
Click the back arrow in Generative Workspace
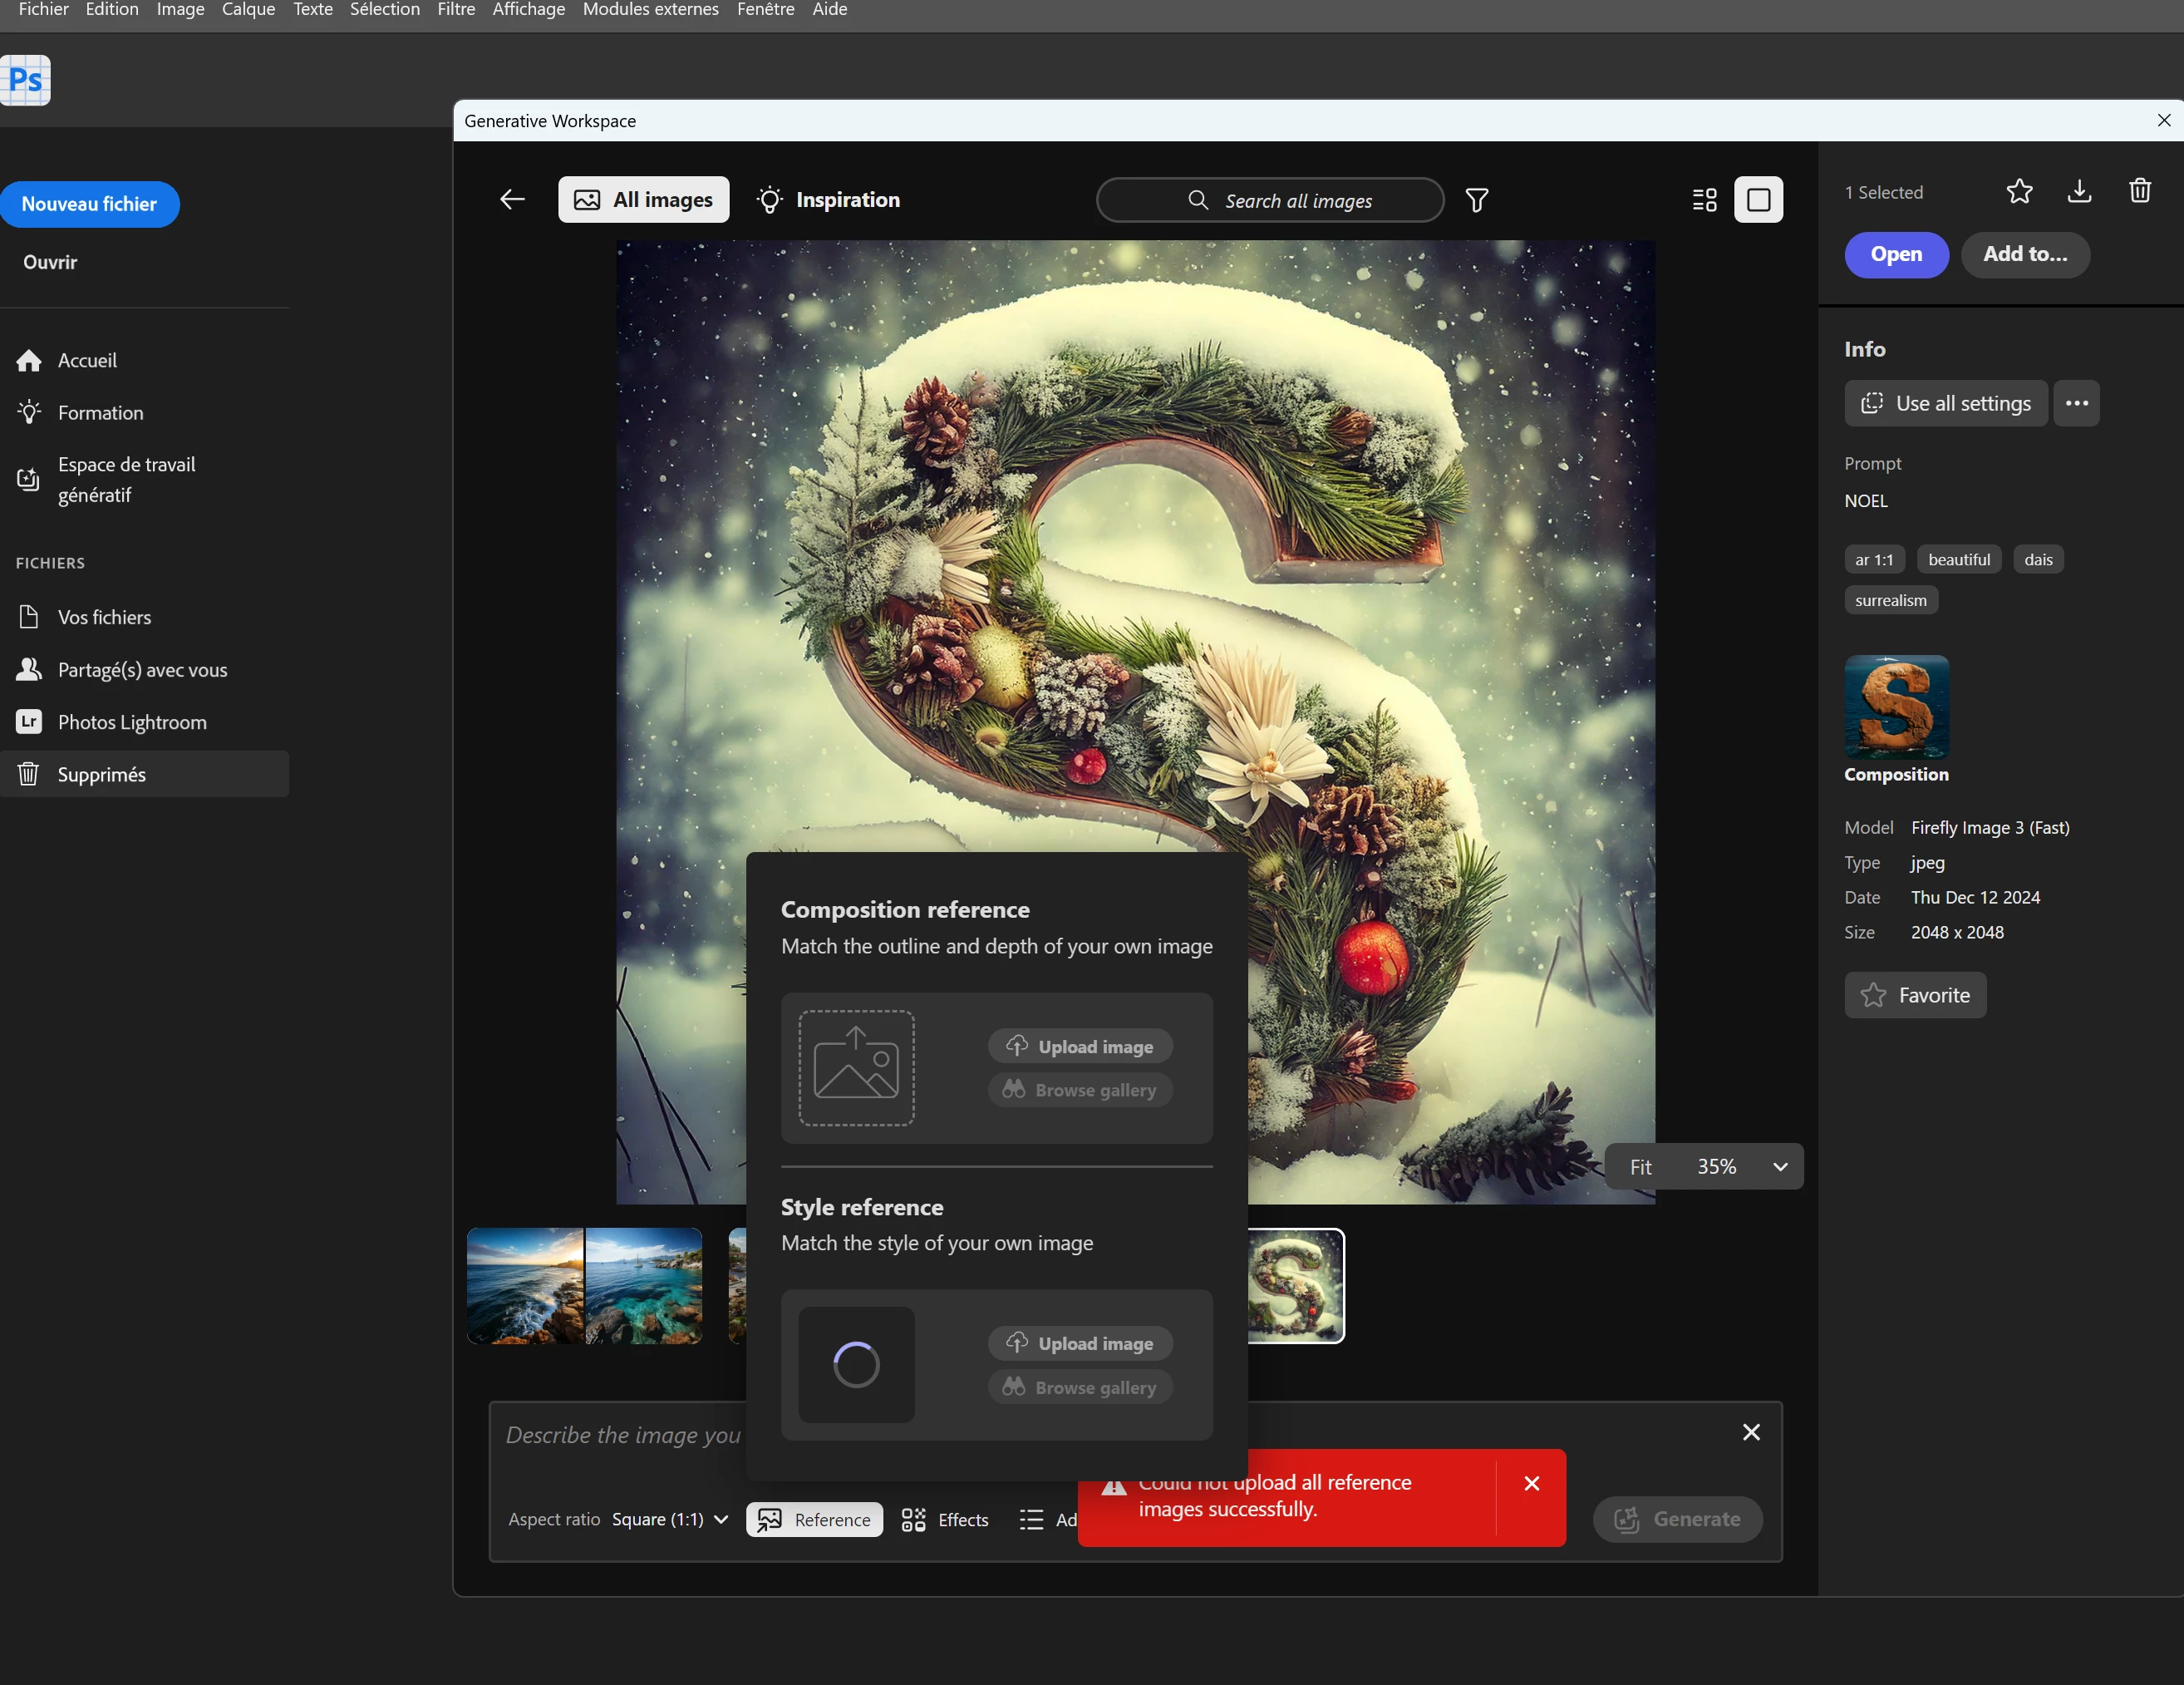pos(512,200)
